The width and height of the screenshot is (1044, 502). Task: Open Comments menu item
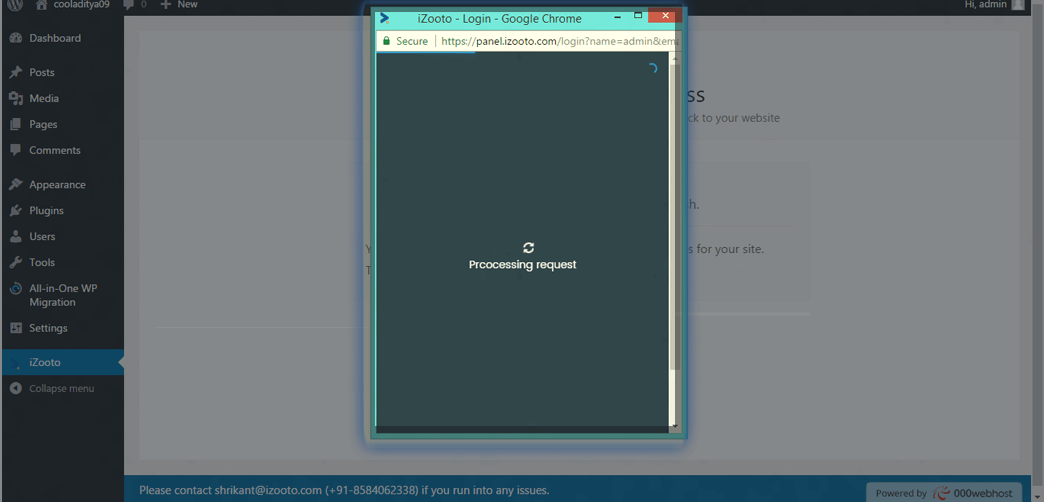(55, 150)
